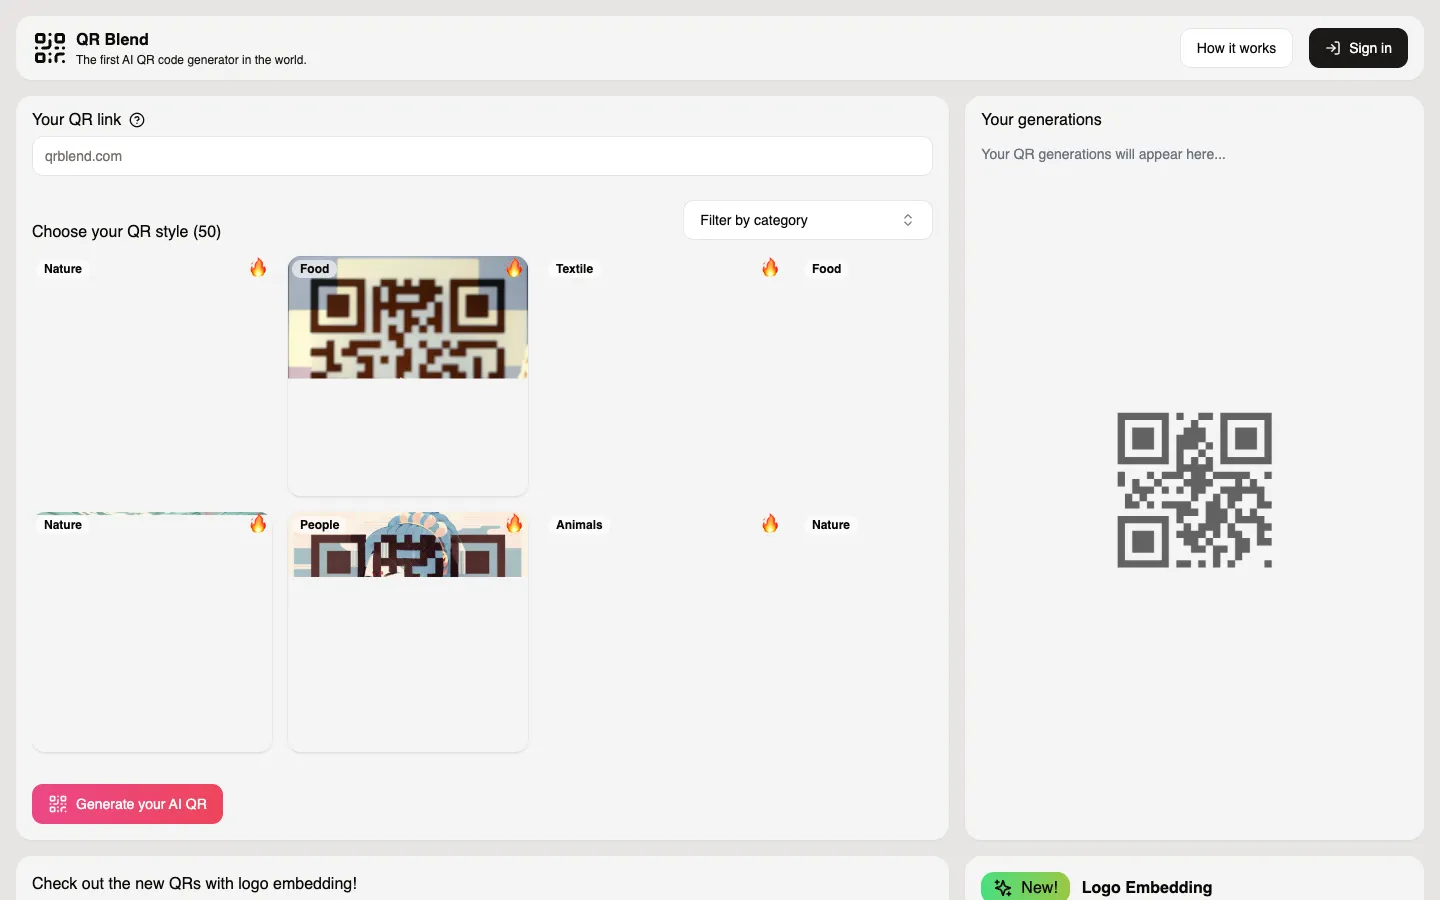Click the New! badge near Logo Embedding
The image size is (1440, 900).
click(1025, 887)
